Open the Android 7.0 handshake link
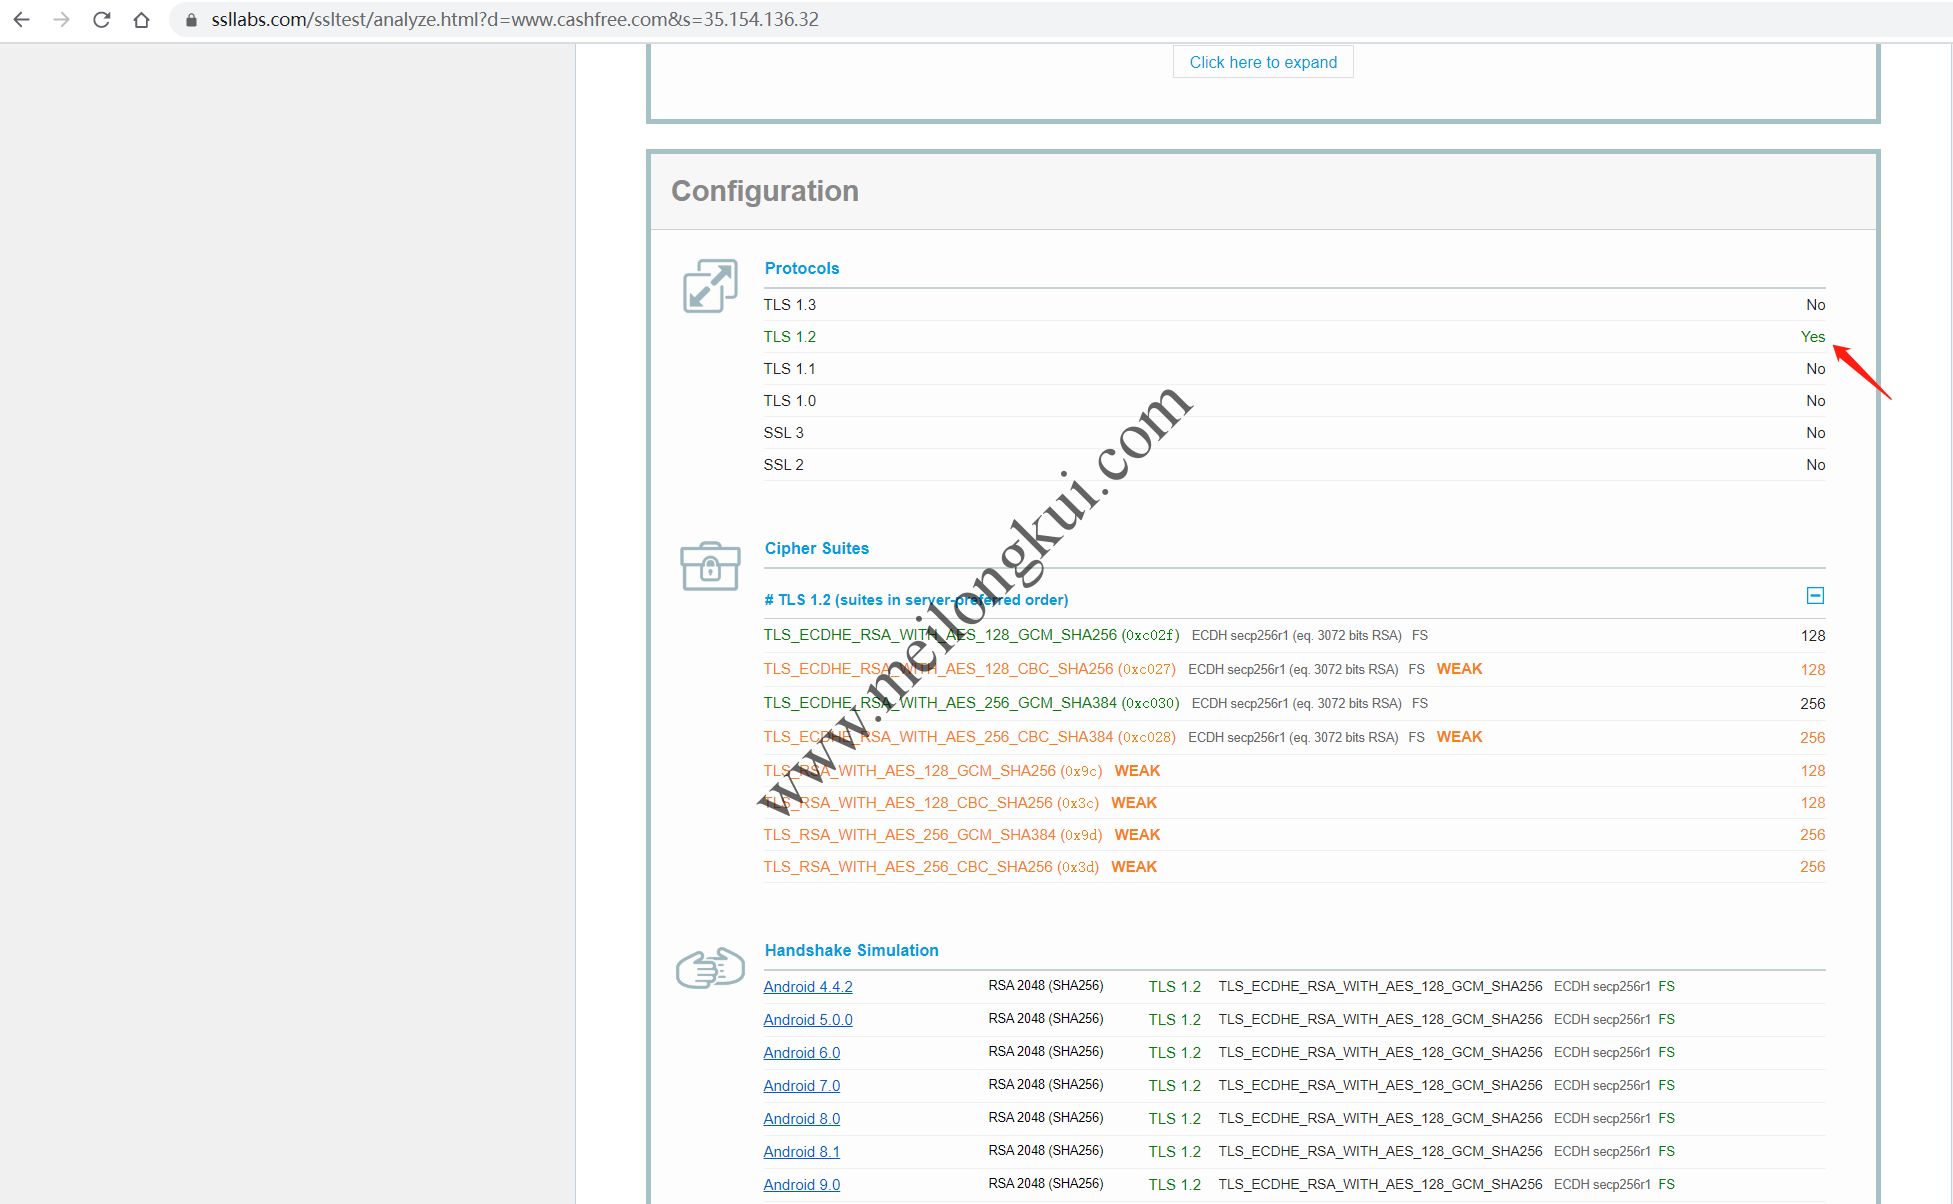The width and height of the screenshot is (1953, 1204). [x=802, y=1086]
